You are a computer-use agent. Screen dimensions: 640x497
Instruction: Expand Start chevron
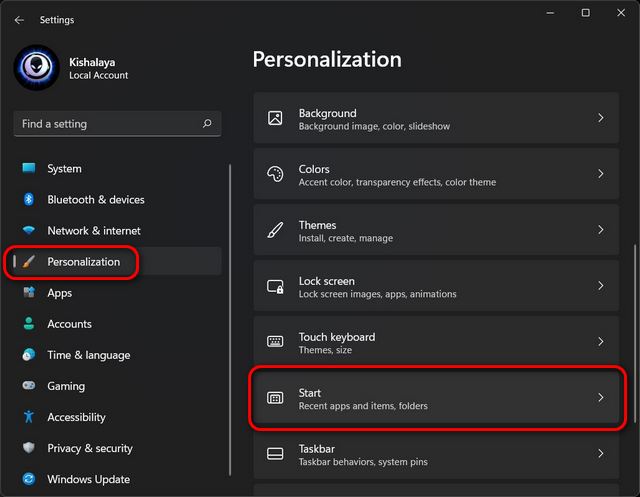click(600, 397)
